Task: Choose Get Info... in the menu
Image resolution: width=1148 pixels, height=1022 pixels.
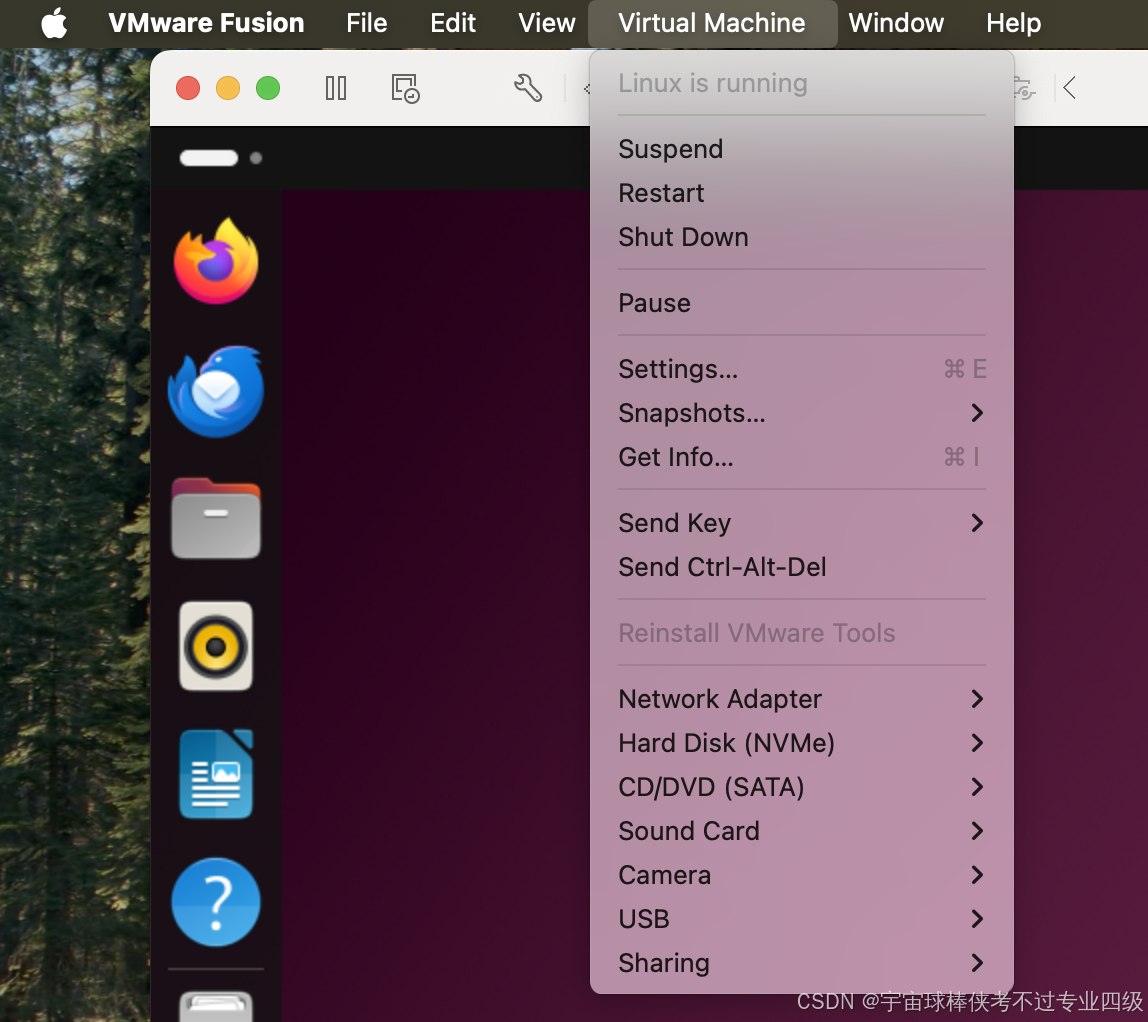Action: click(x=802, y=457)
